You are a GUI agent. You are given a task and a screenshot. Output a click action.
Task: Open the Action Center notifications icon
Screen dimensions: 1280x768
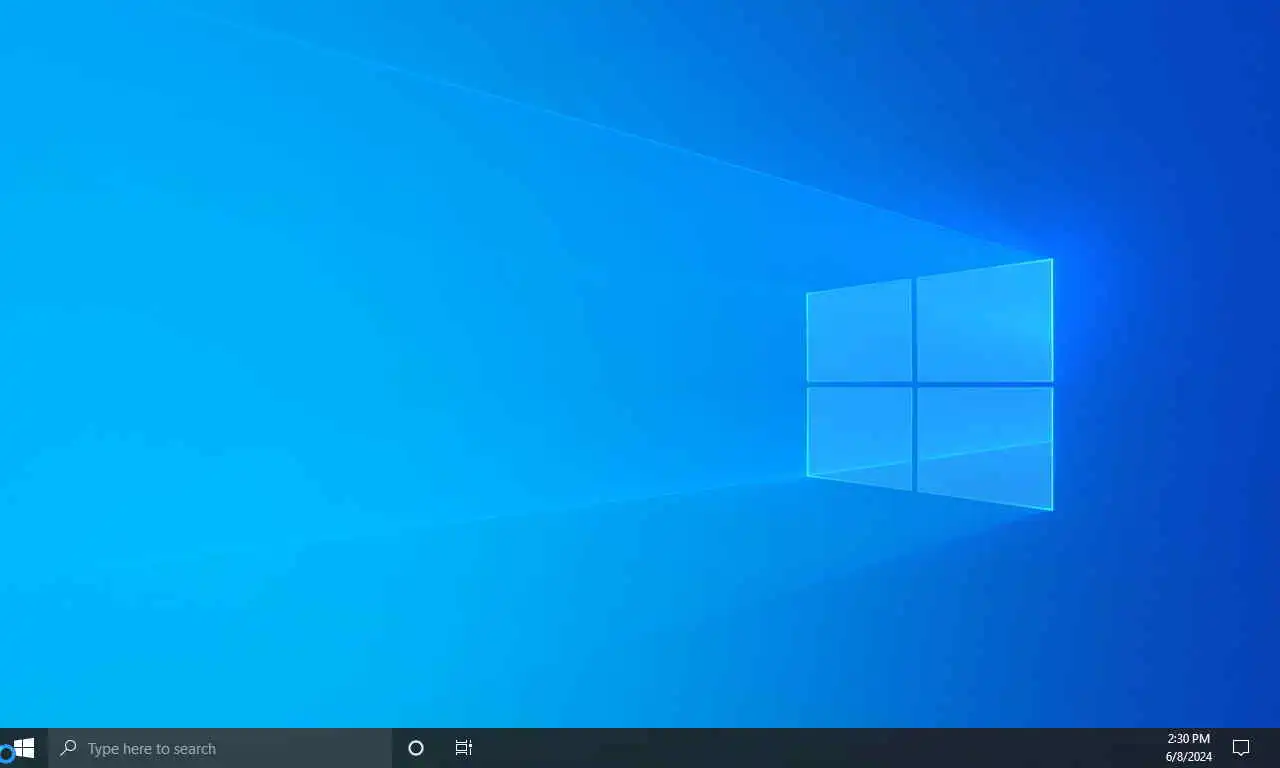[1241, 748]
